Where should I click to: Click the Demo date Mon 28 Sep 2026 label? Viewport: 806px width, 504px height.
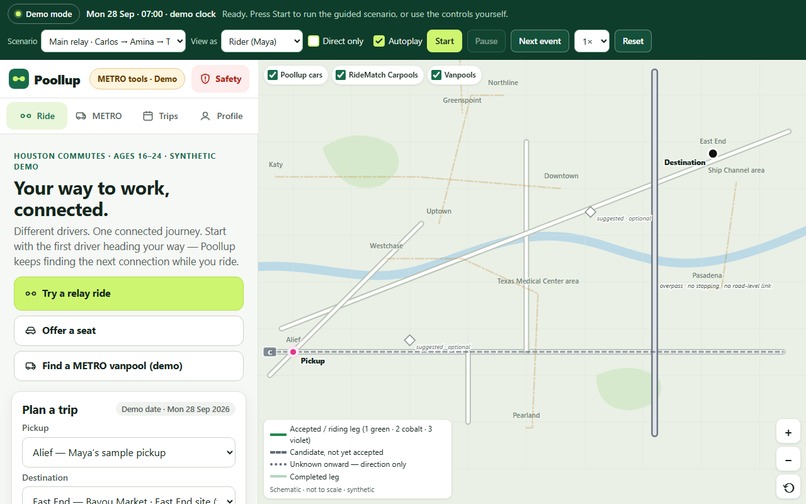pos(176,409)
